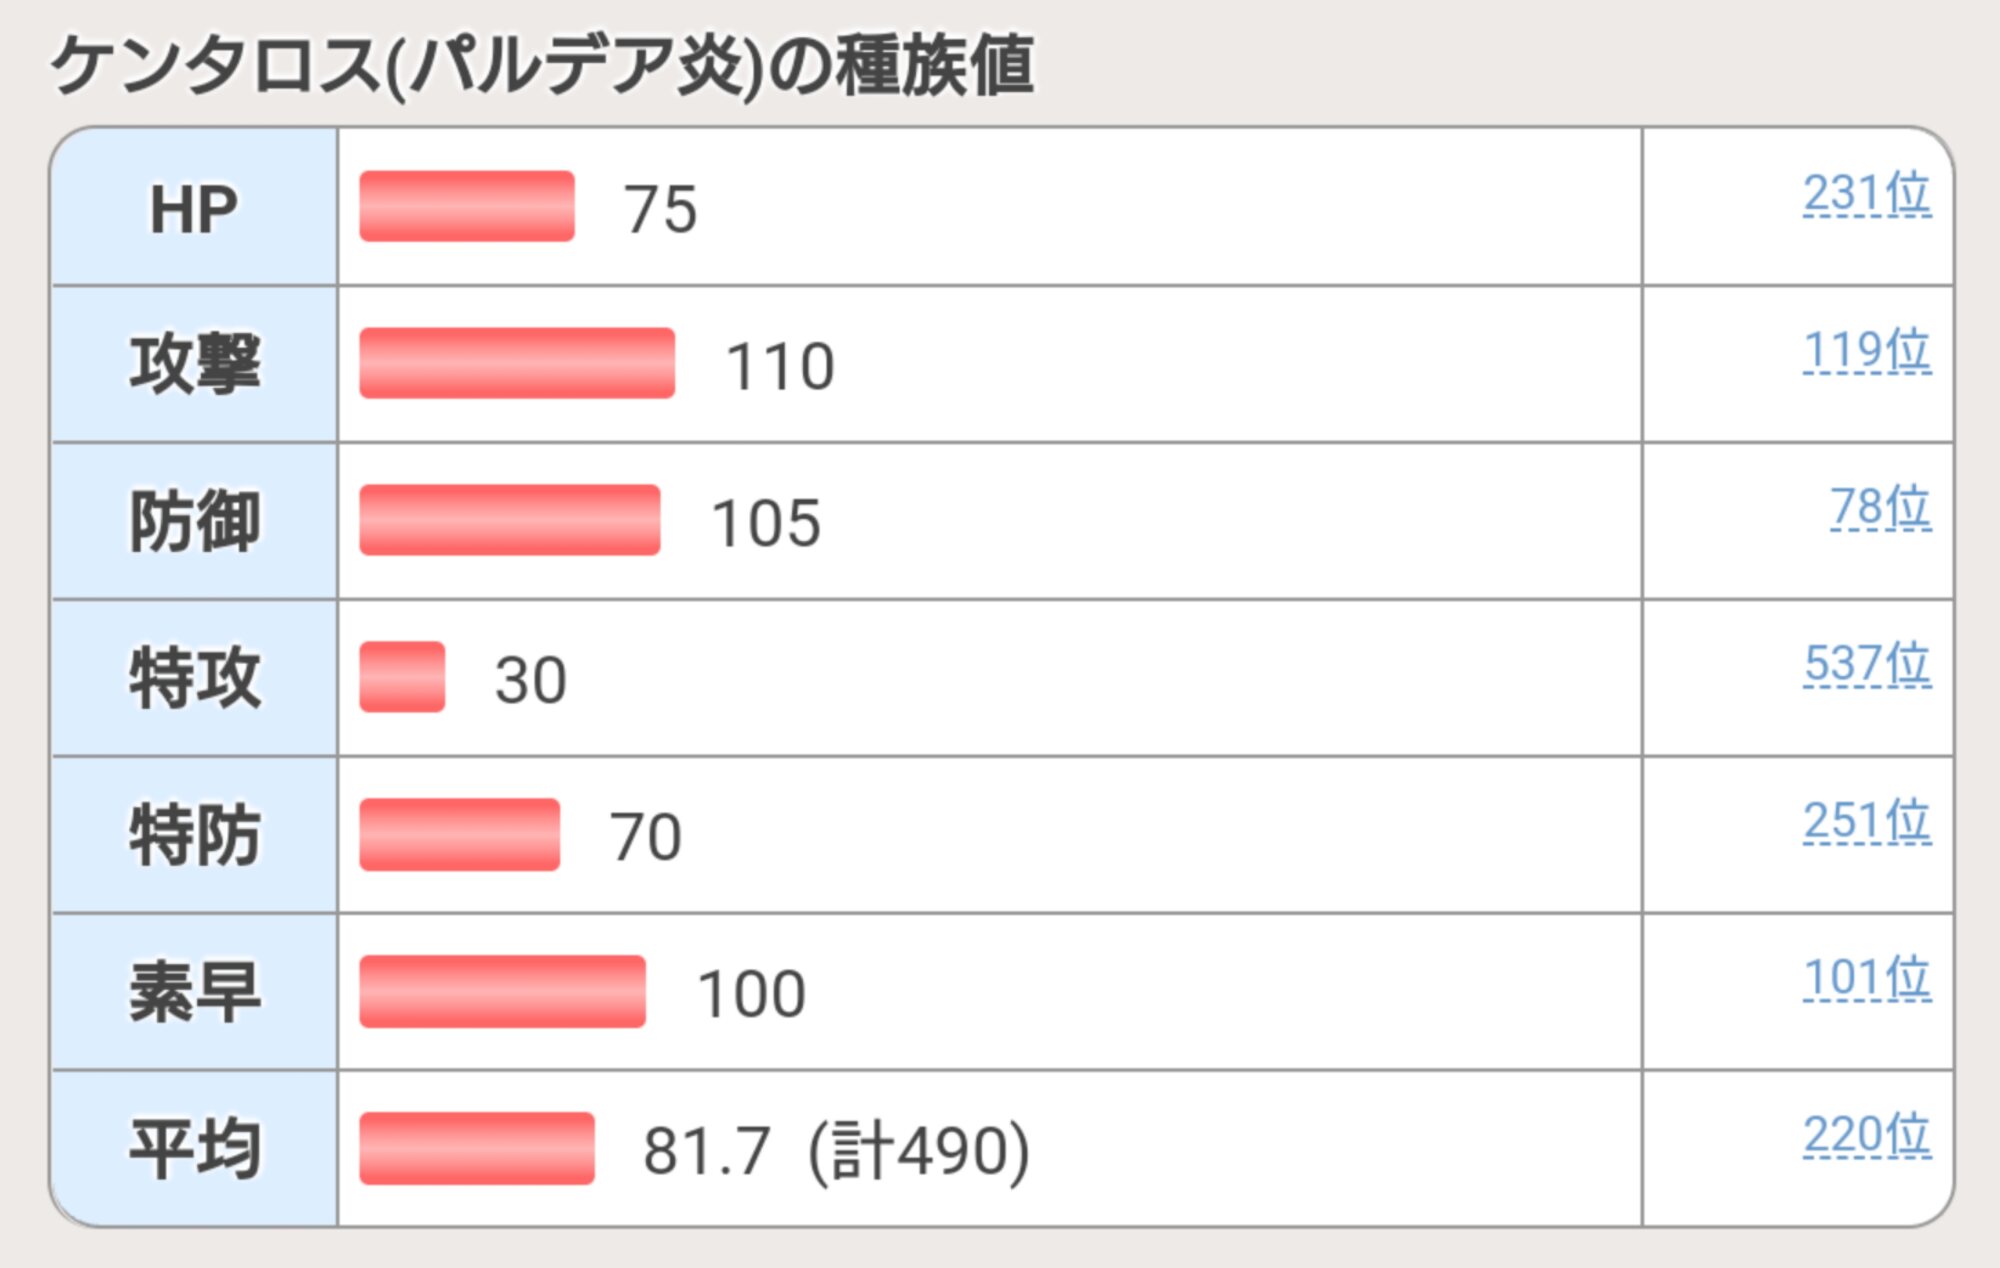Click the red HP stat bar
Screen dimensions: 2000x1268
pyautogui.click(x=467, y=206)
